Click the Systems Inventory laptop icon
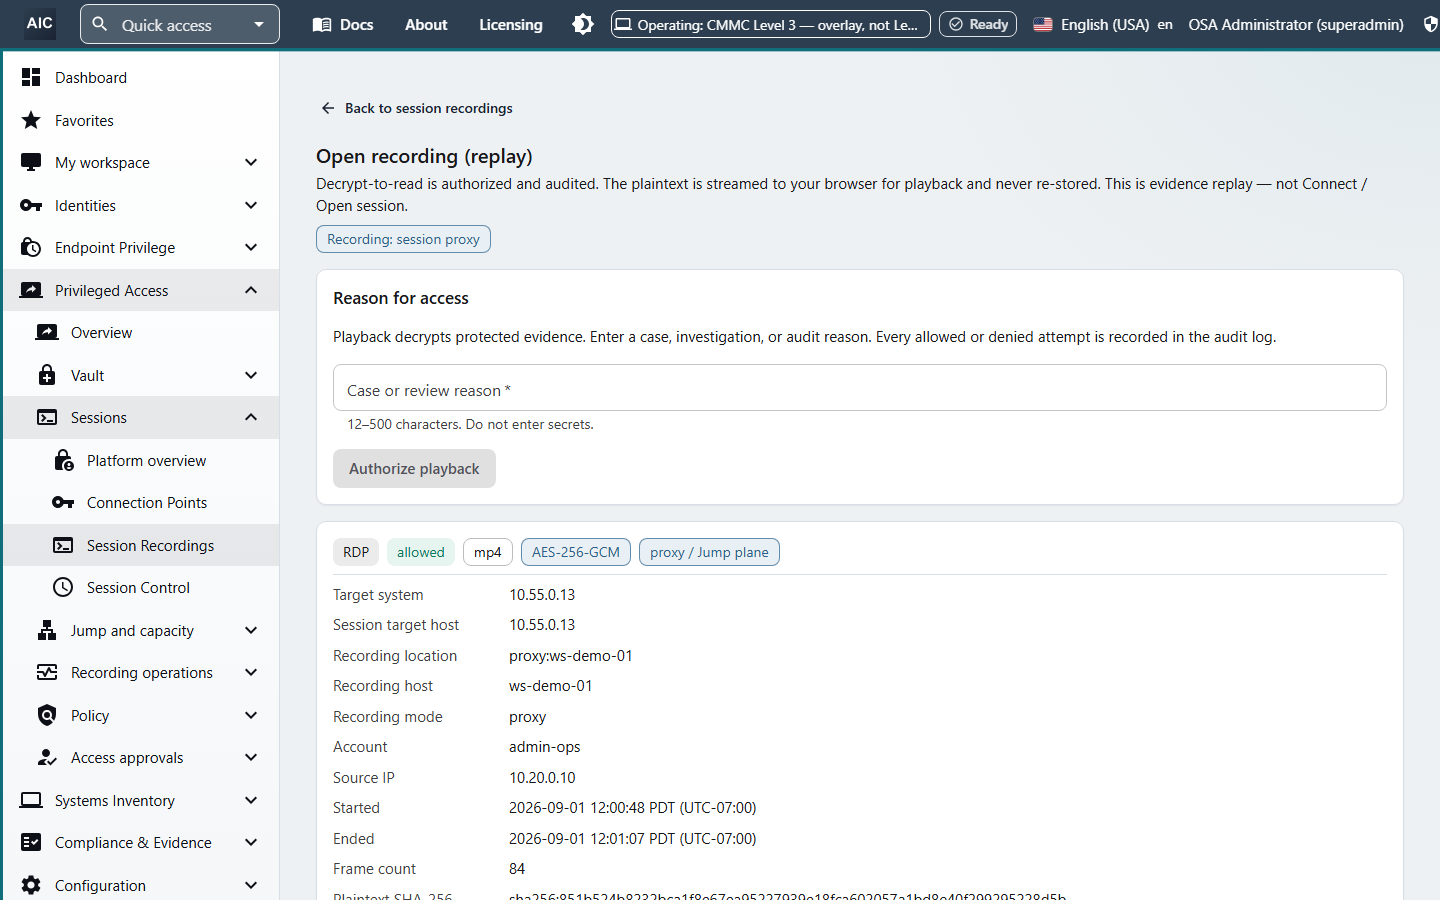Image resolution: width=1440 pixels, height=900 pixels. (31, 800)
